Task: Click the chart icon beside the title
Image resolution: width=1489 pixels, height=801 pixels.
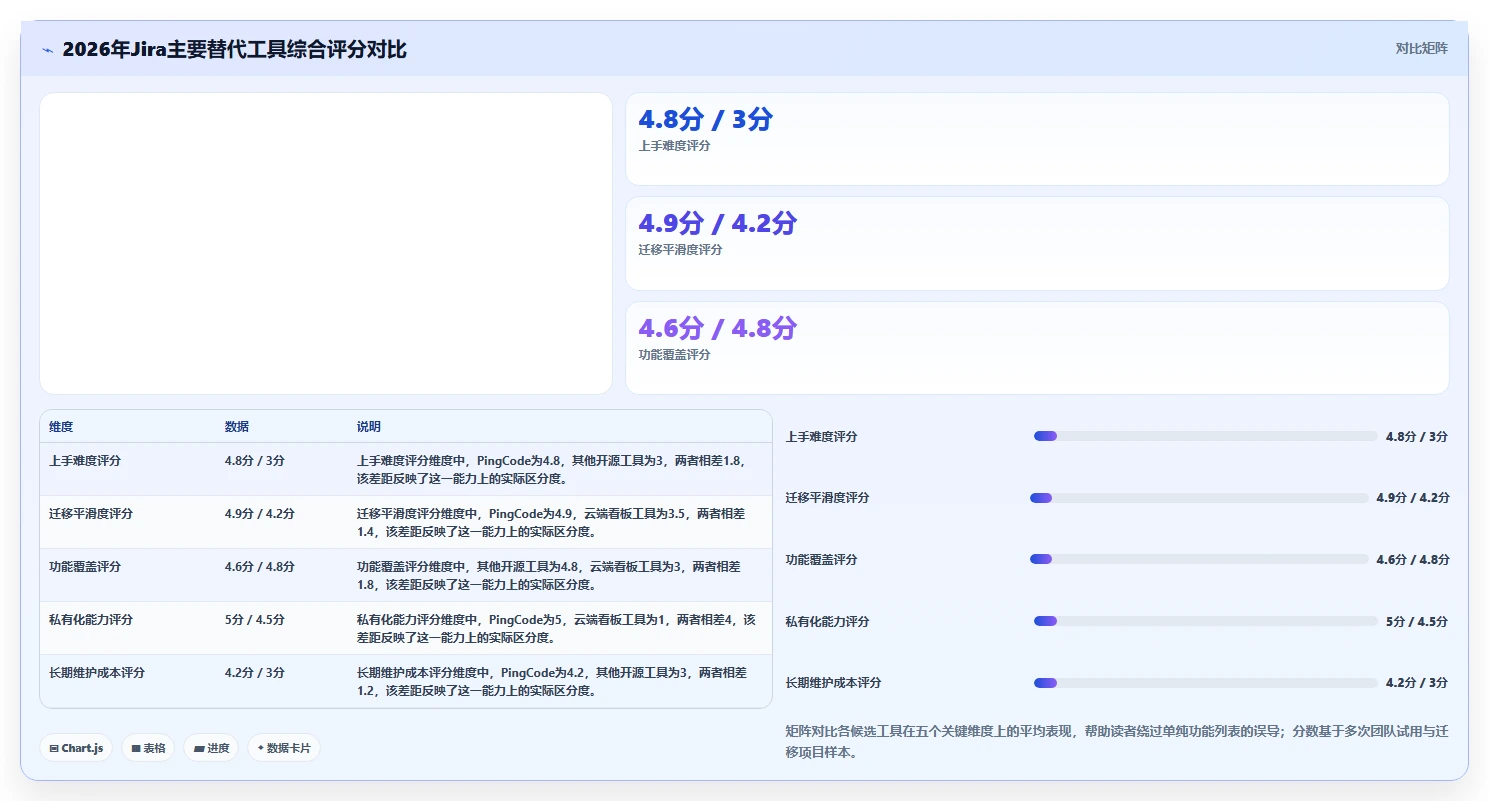Action: [47, 50]
